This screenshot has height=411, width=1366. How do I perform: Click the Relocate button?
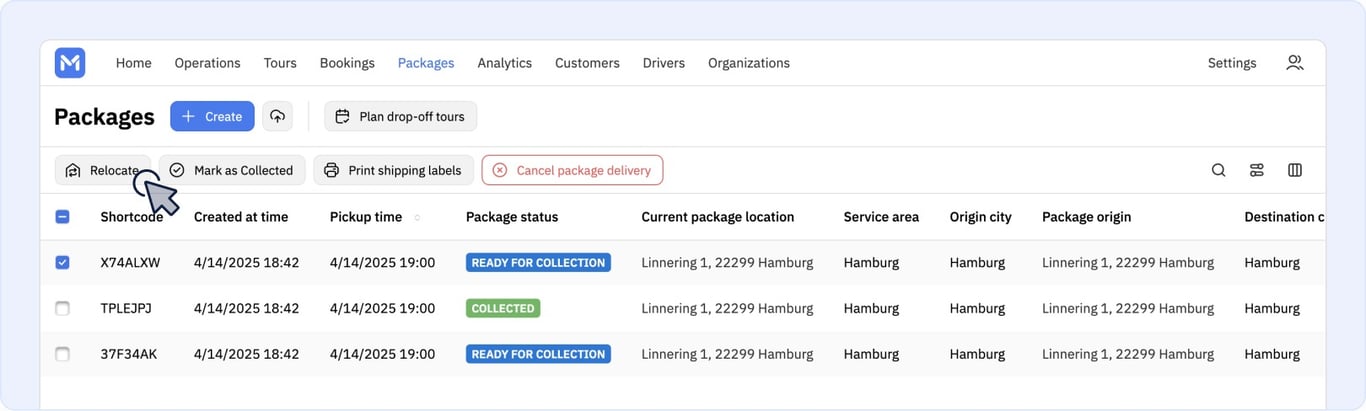(x=103, y=170)
